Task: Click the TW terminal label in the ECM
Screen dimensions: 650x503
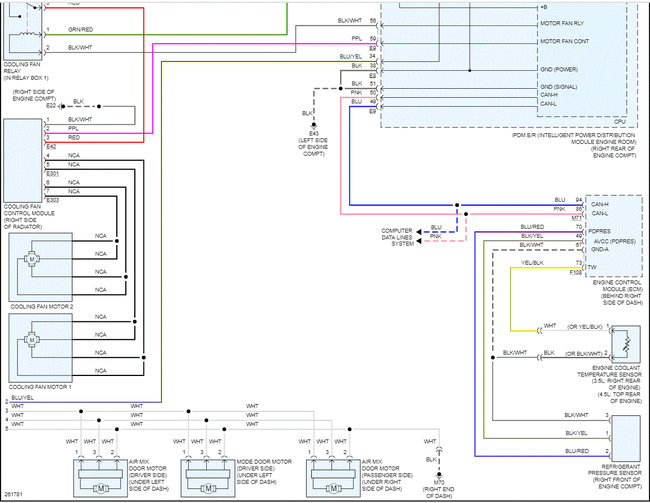Action: (592, 267)
